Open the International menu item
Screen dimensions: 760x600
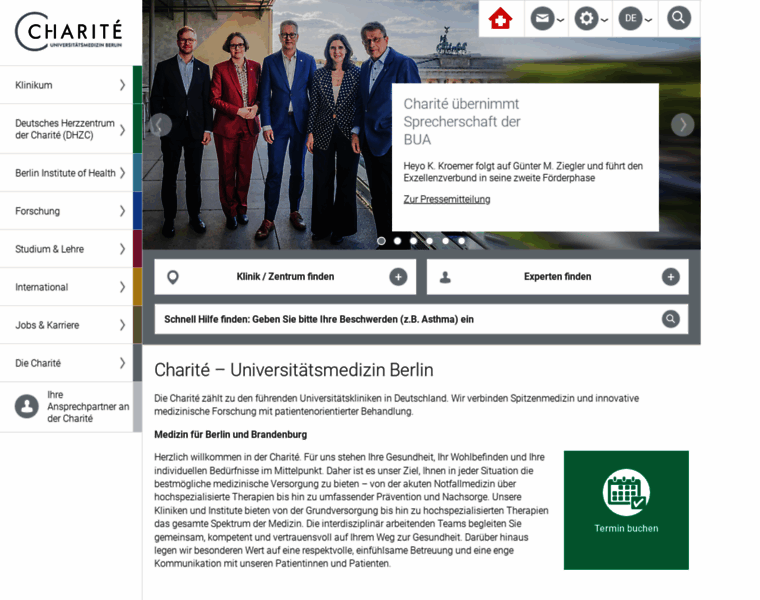66,287
